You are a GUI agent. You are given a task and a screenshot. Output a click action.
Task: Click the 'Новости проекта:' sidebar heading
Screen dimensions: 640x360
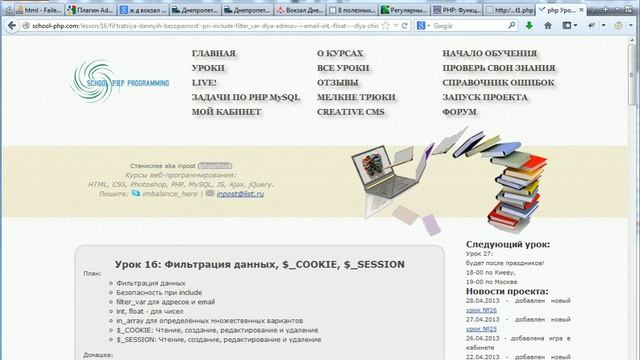[x=507, y=291]
